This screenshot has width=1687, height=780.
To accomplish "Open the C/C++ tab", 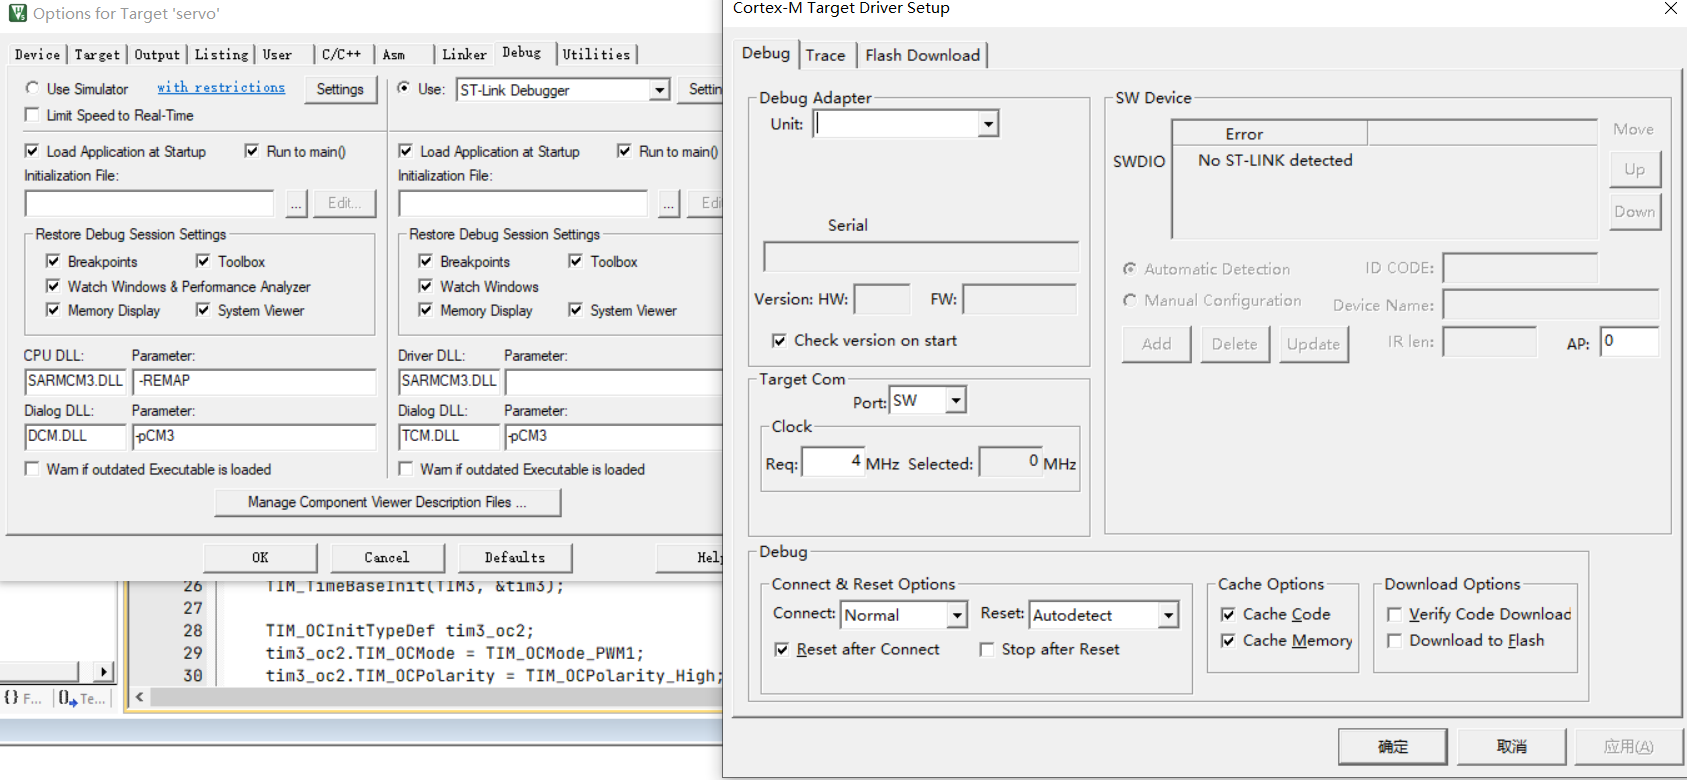I will pos(342,55).
